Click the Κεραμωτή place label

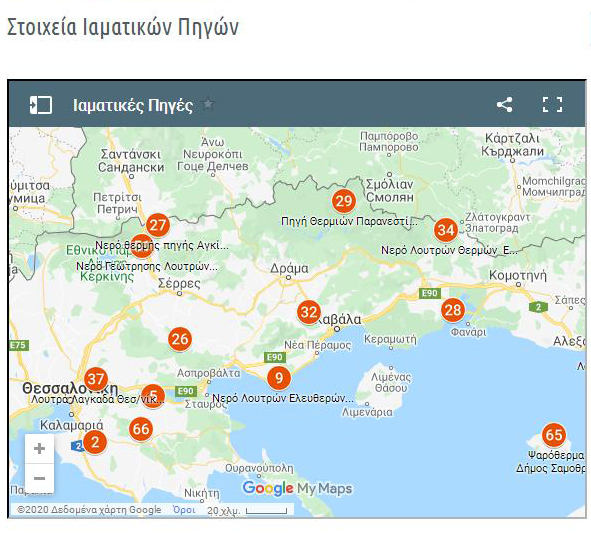(390, 340)
